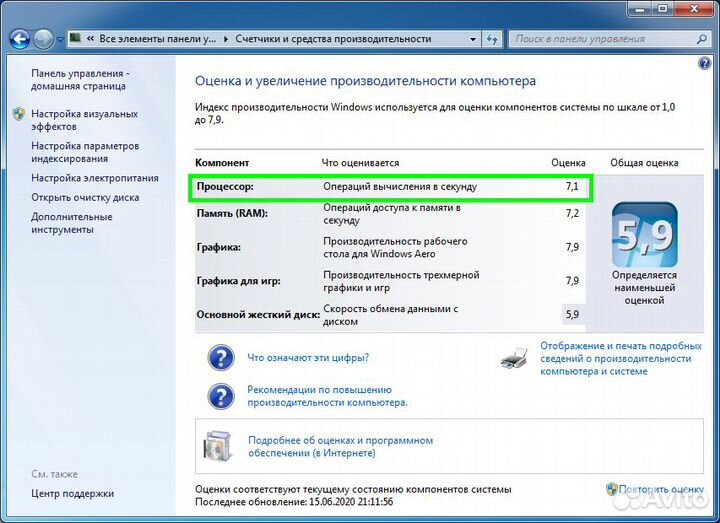This screenshot has width=720, height=523.
Task: Click 'Повторить оценку' link
Action: 662,489
